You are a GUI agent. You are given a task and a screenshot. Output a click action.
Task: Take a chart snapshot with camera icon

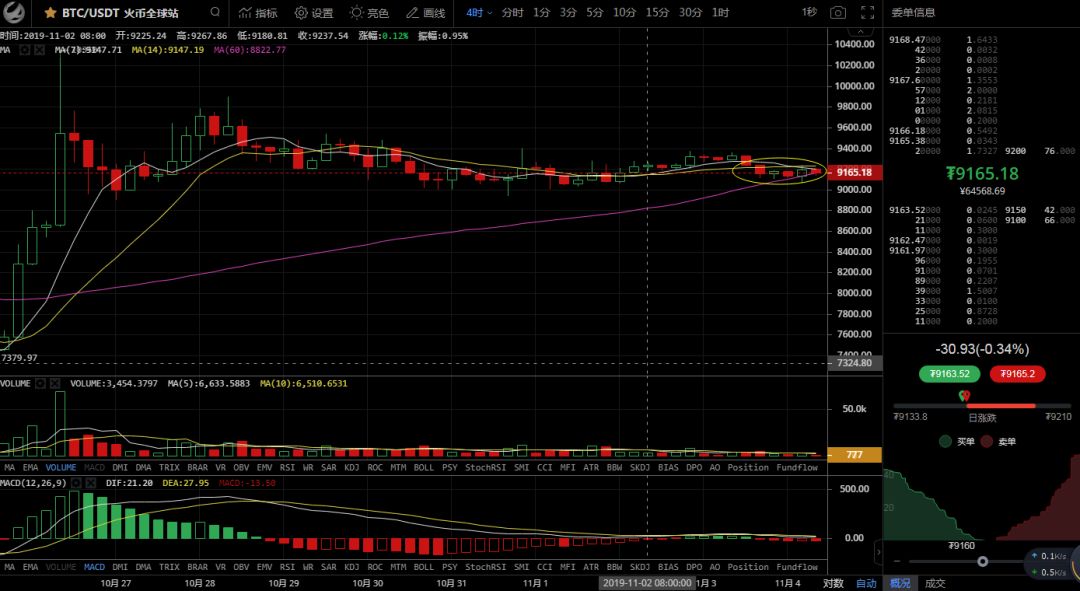coord(838,13)
